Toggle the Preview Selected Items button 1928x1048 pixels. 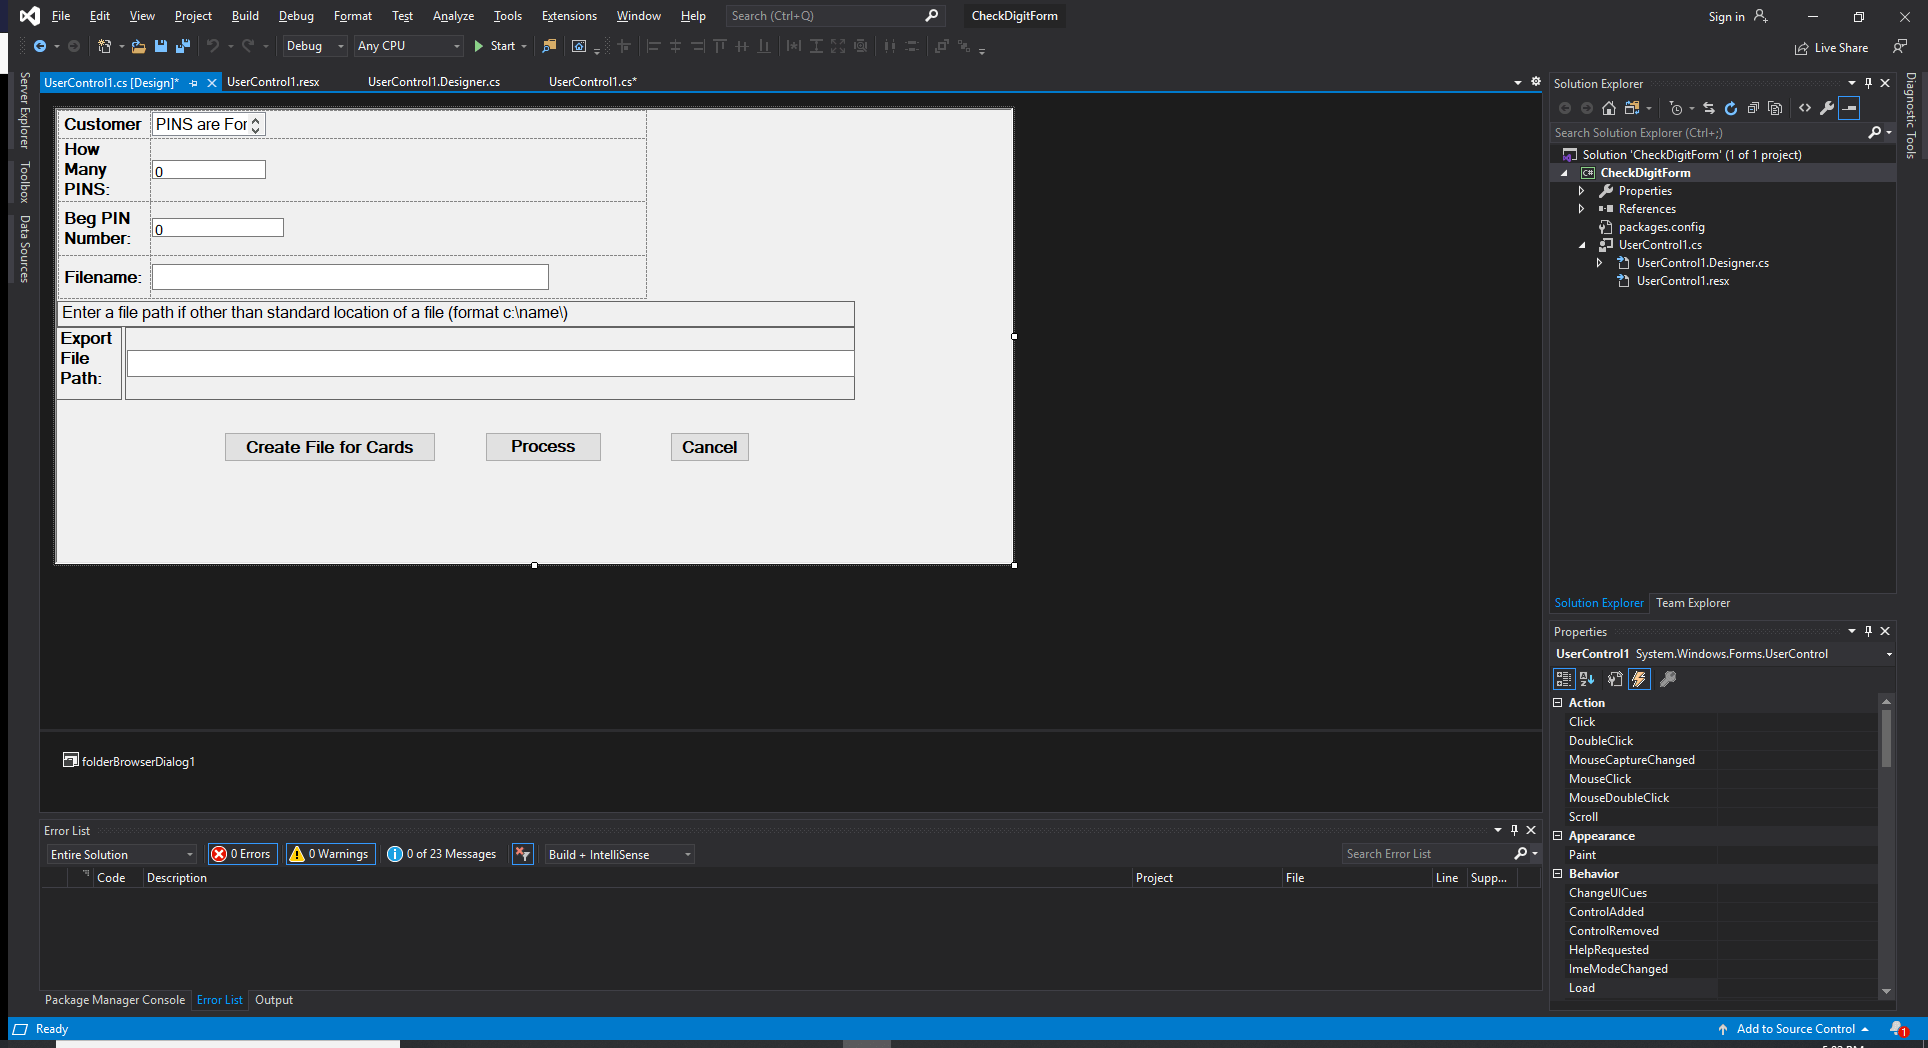point(1848,108)
